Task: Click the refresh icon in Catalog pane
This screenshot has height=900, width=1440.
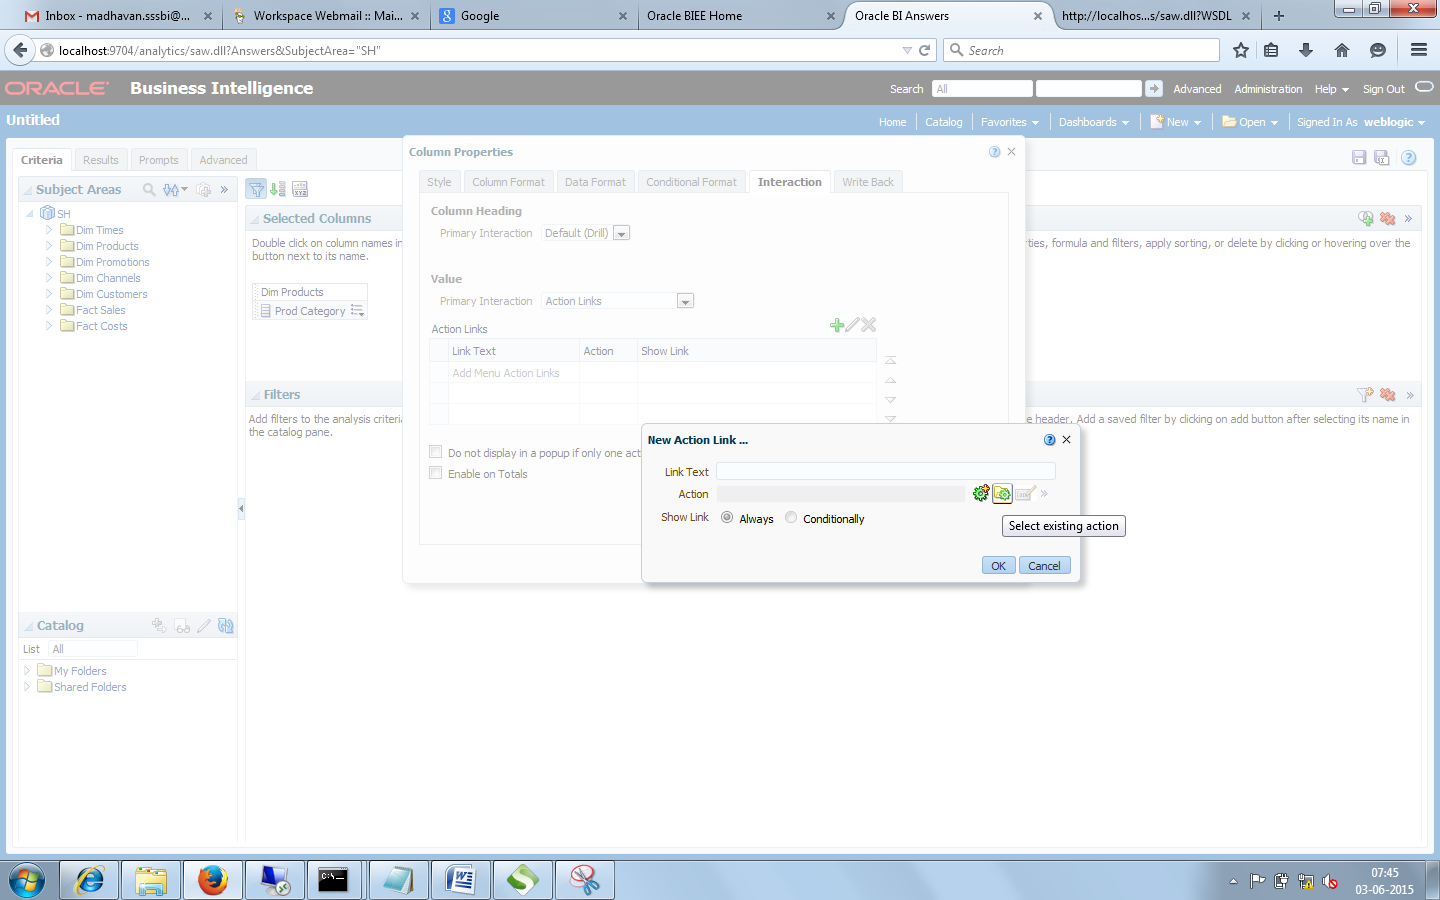Action: coord(226,626)
